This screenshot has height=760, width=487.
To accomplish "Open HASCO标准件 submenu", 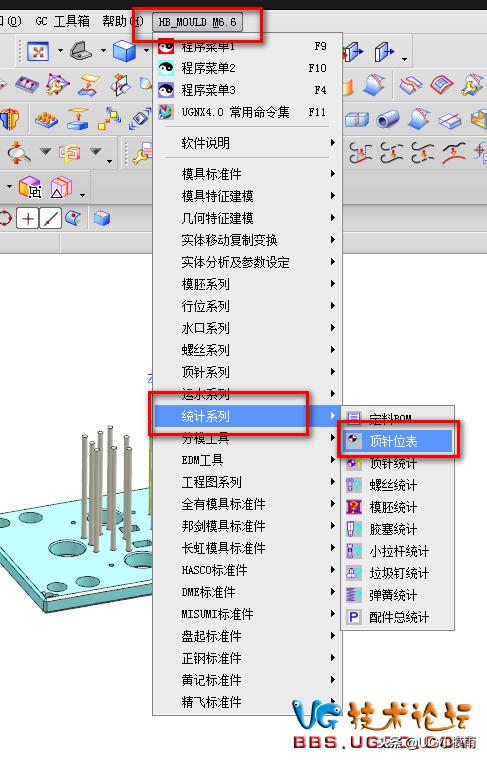I will [x=248, y=570].
